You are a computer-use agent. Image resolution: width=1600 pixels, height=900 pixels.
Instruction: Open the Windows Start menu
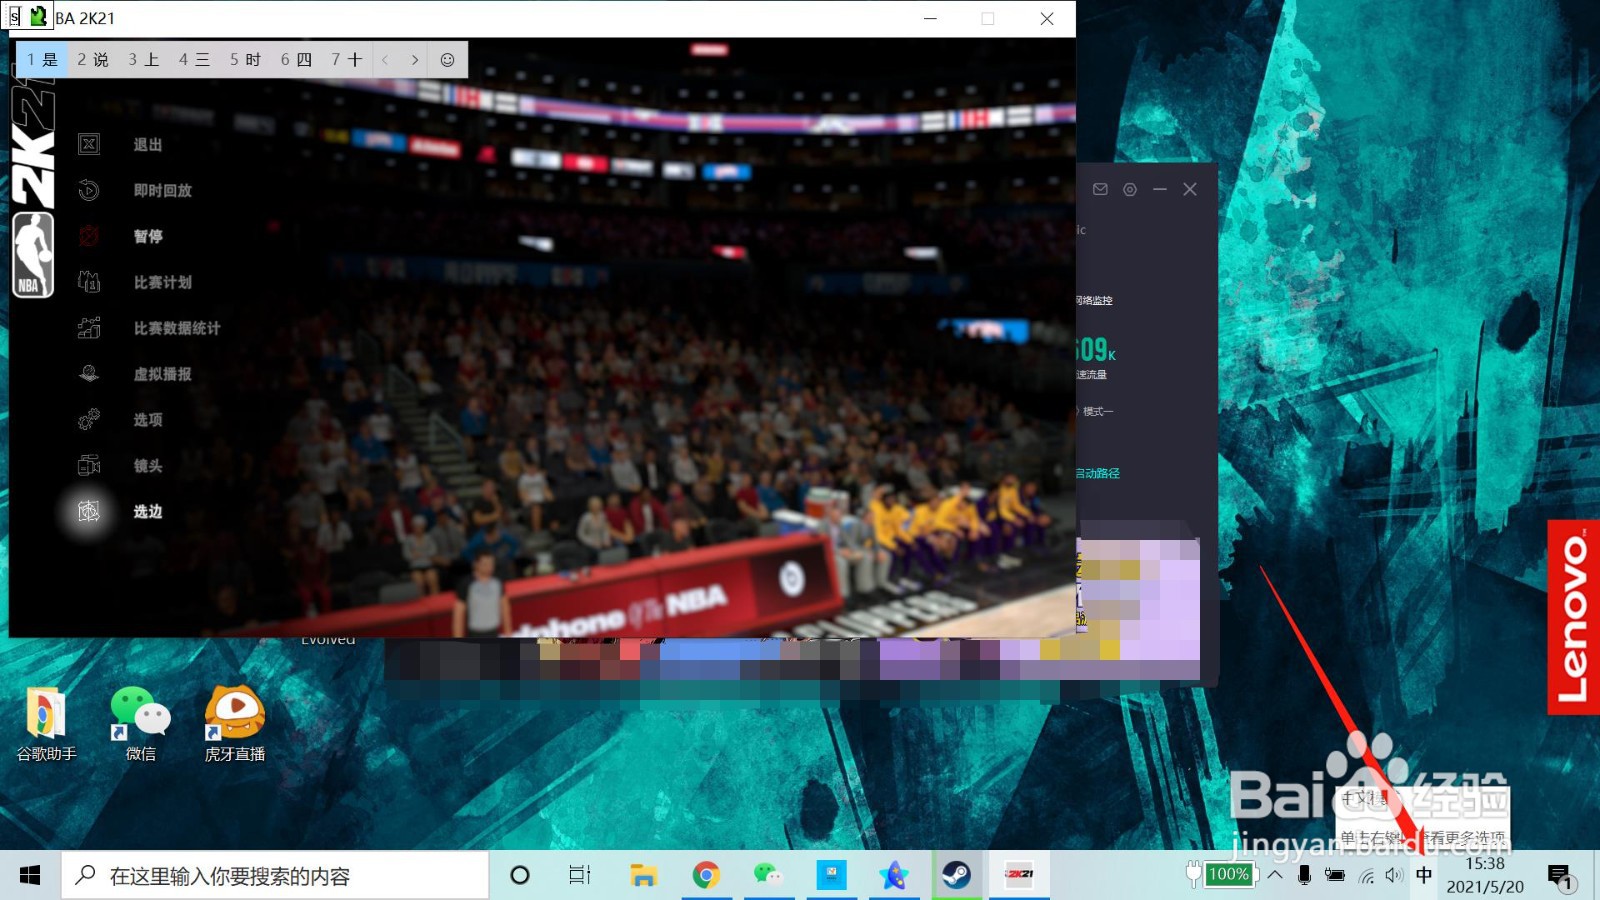pyautogui.click(x=30, y=876)
